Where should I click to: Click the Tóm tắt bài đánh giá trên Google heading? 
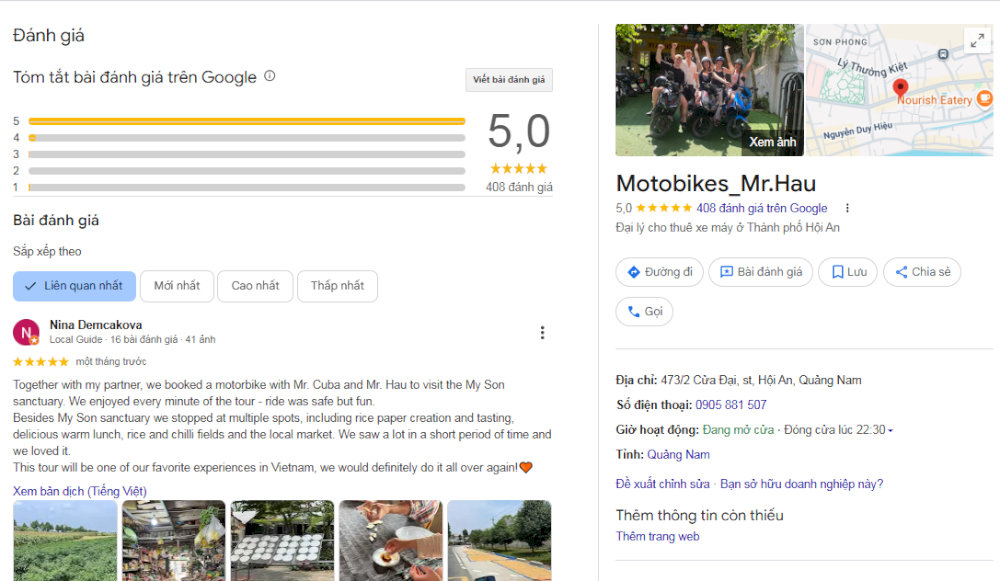(x=135, y=77)
